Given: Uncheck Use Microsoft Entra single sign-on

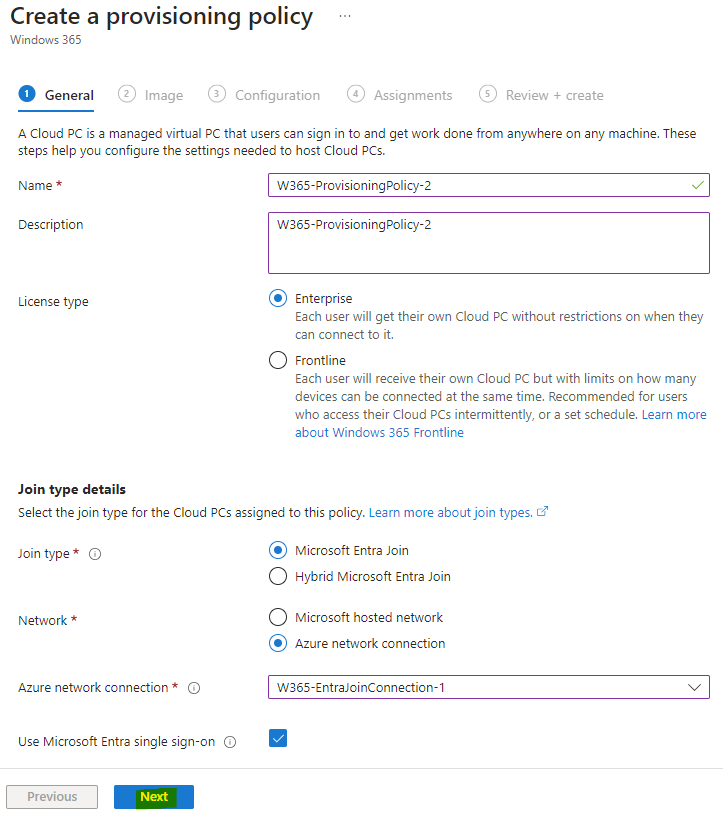Looking at the screenshot, I should (x=278, y=738).
